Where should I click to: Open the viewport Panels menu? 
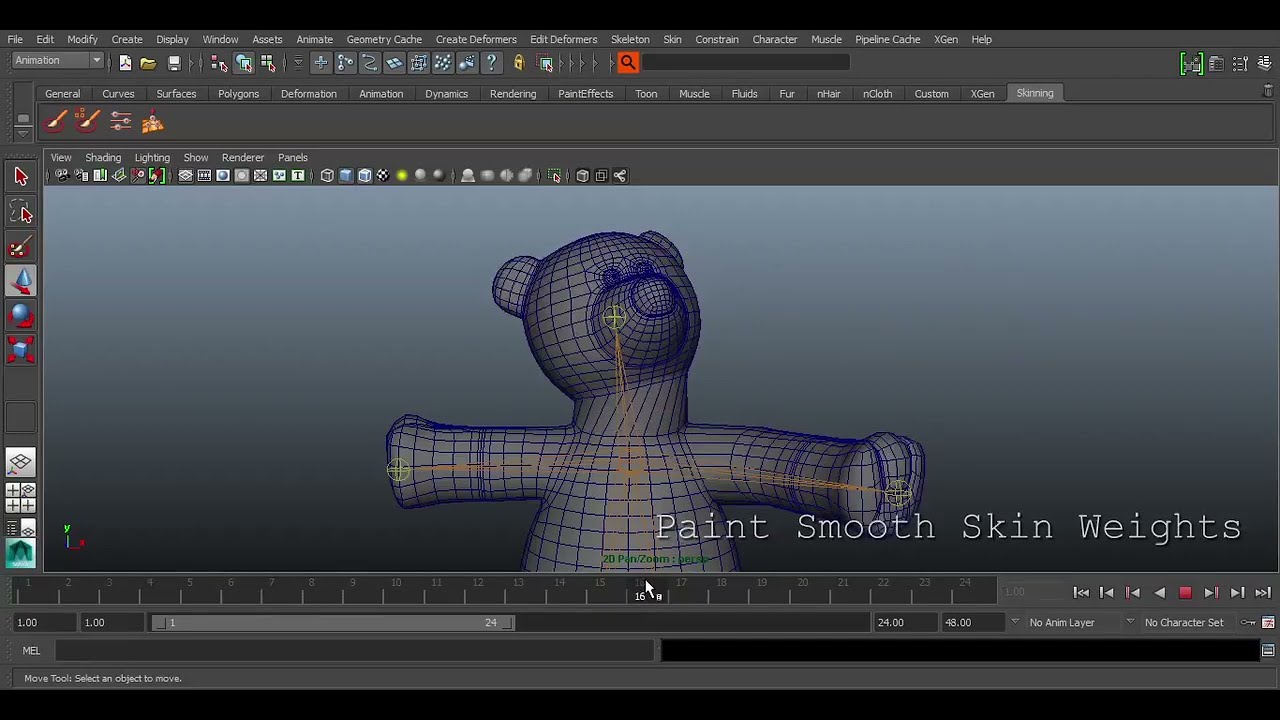point(292,157)
